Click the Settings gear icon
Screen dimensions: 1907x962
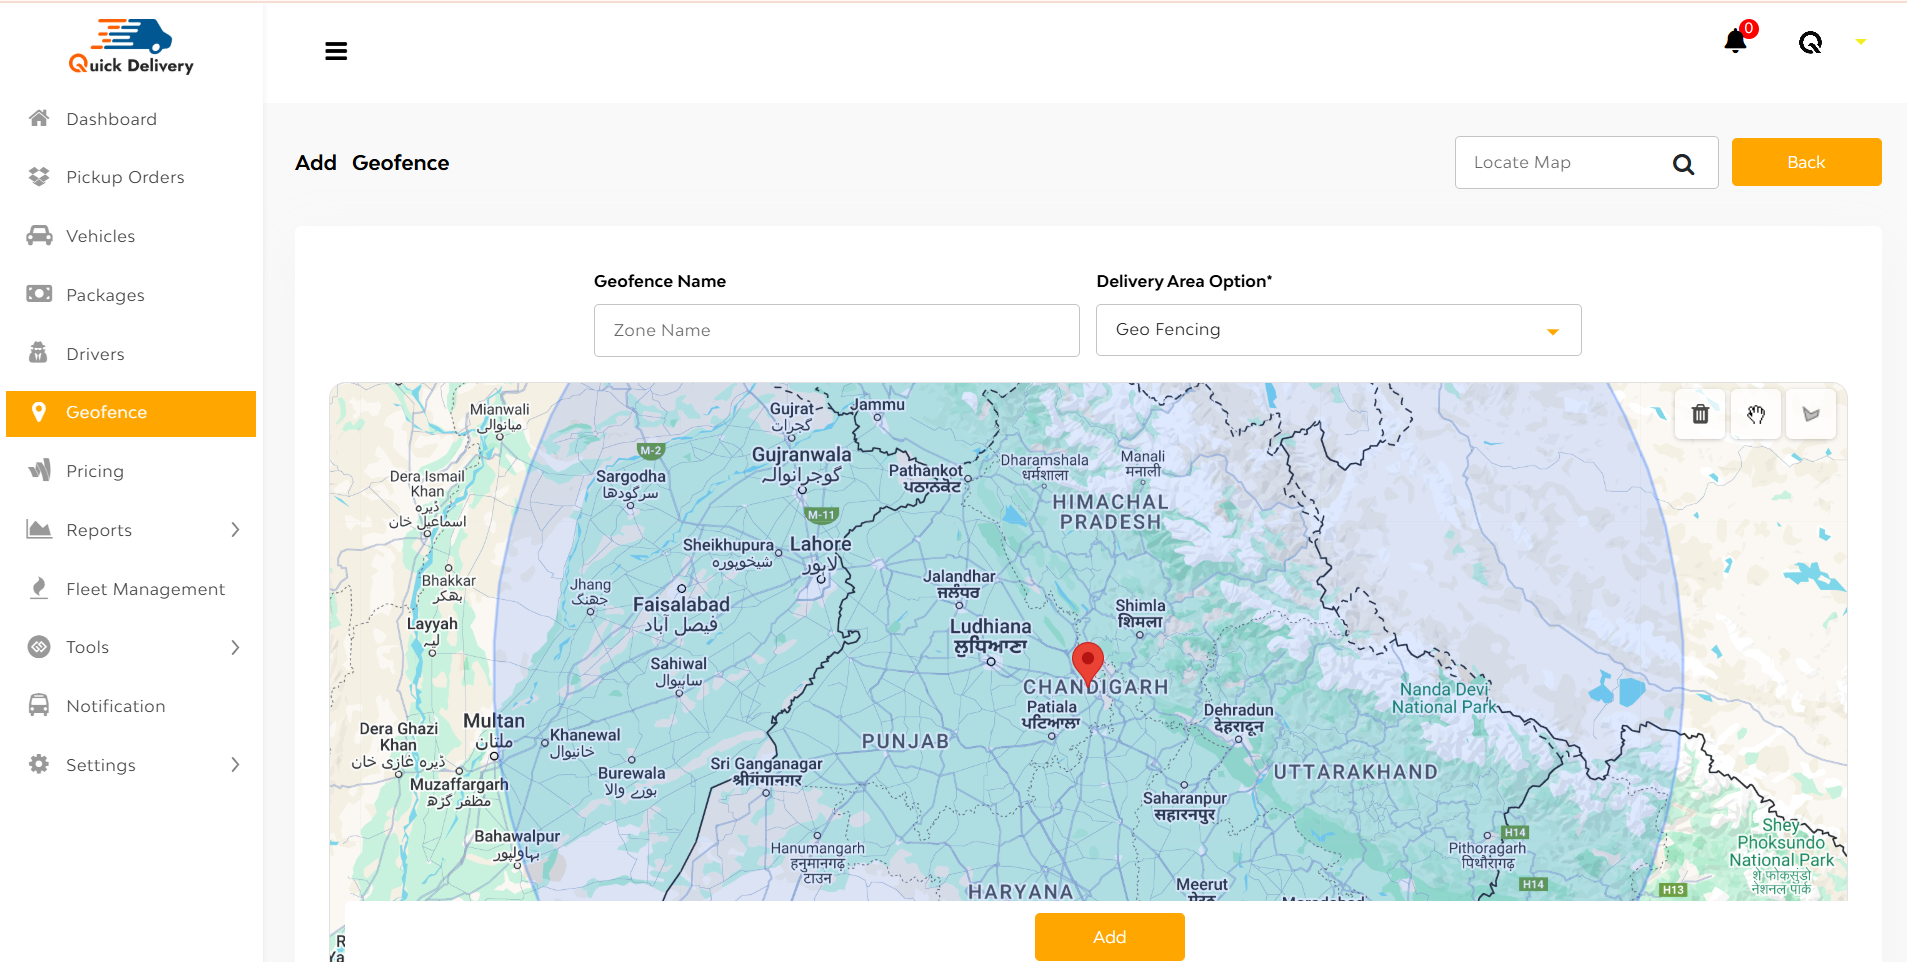click(39, 764)
